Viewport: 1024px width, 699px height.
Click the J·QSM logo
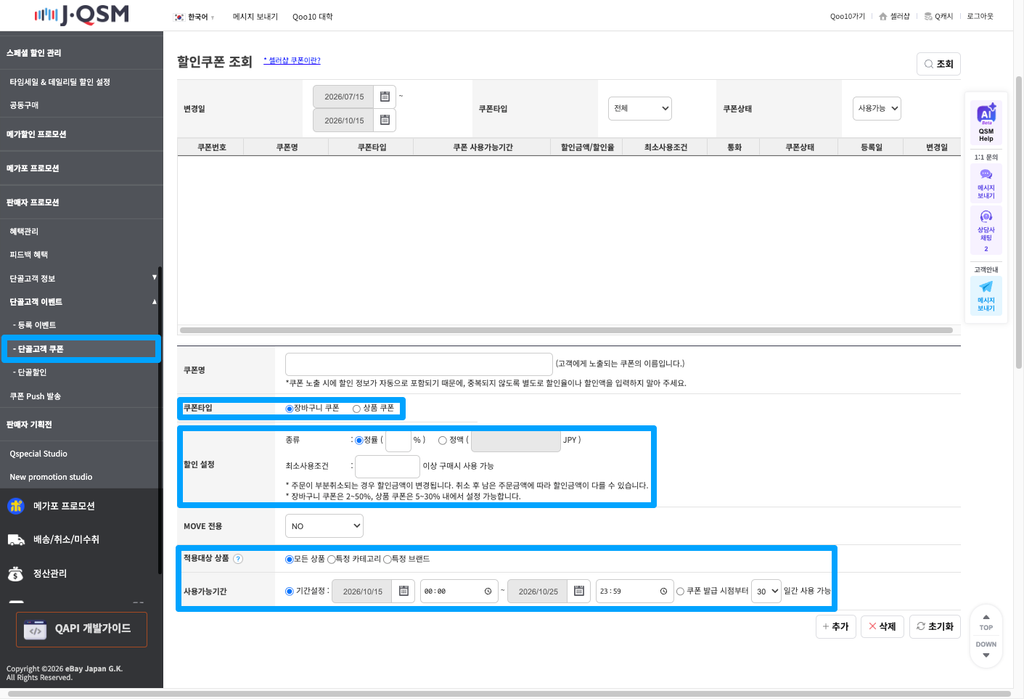coord(82,14)
